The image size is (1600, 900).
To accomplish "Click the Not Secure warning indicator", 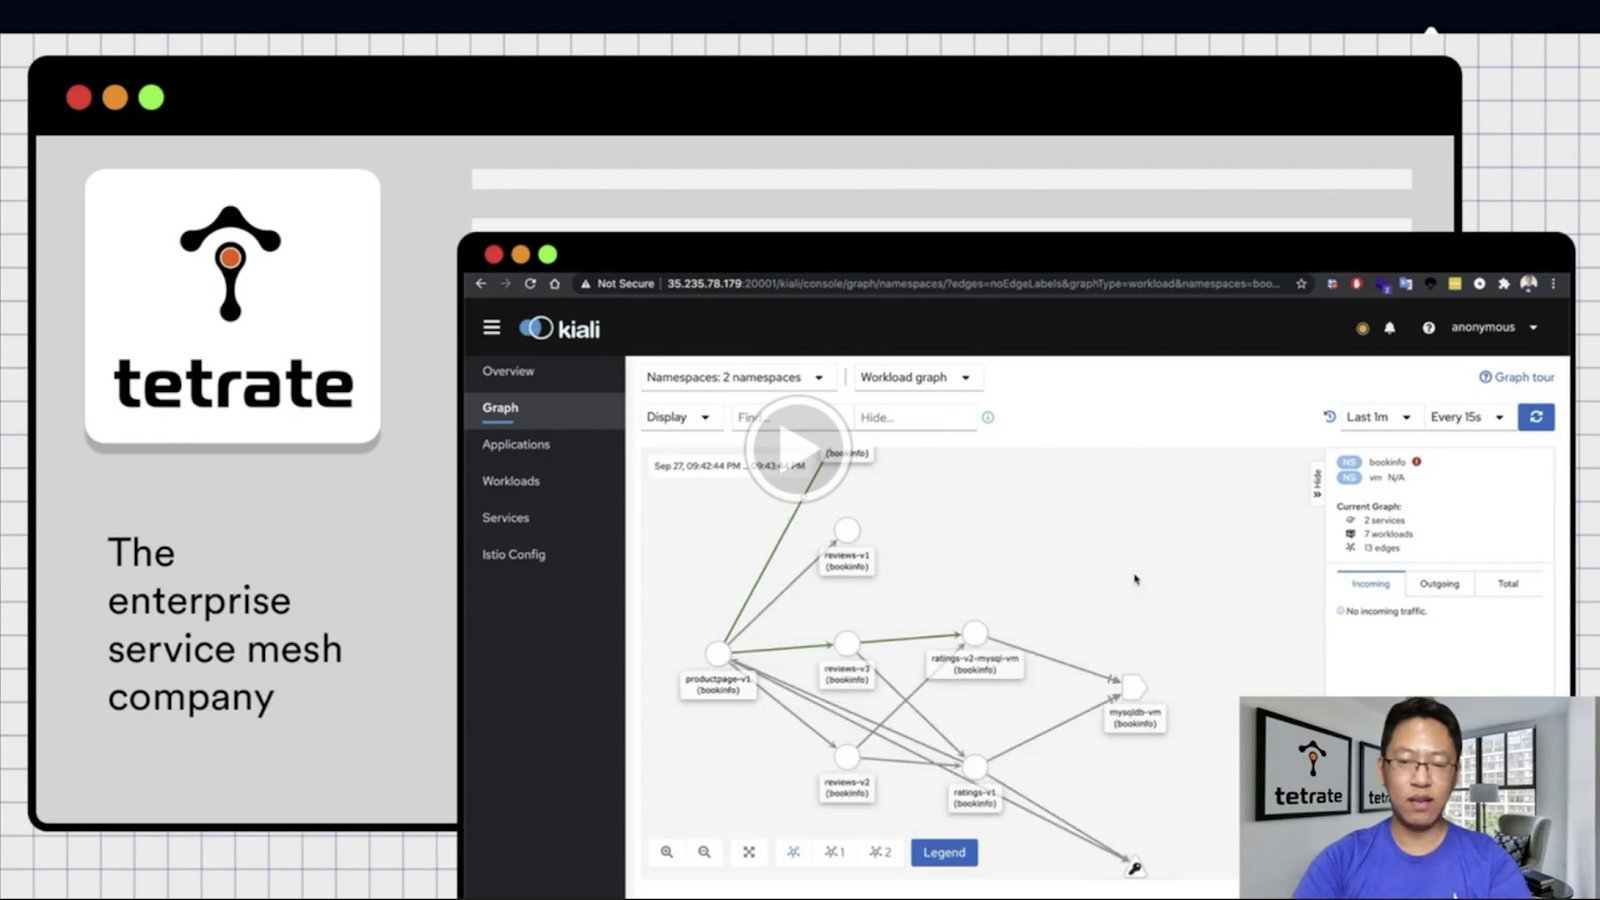I will (x=617, y=284).
